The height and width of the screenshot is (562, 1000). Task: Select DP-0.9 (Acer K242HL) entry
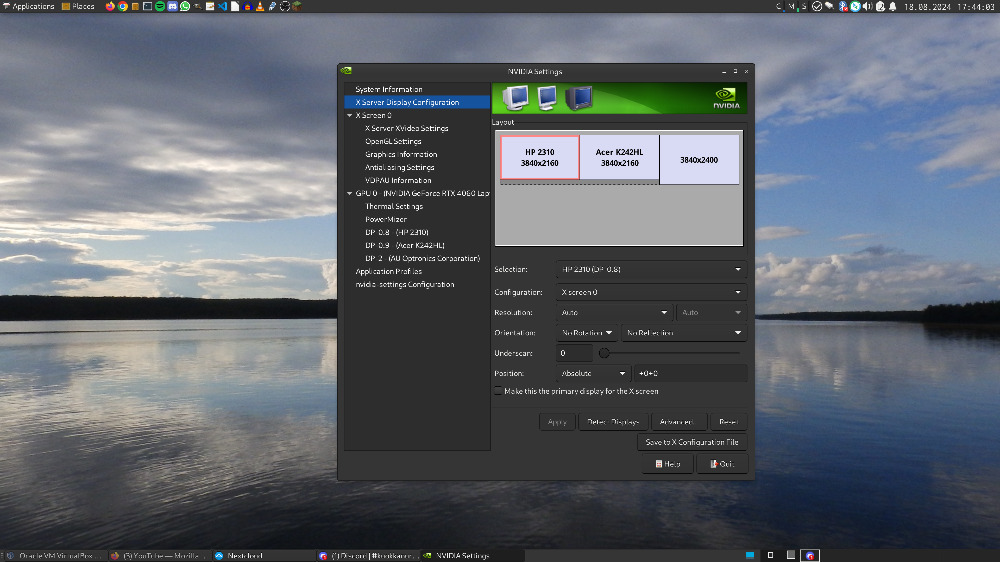(404, 246)
